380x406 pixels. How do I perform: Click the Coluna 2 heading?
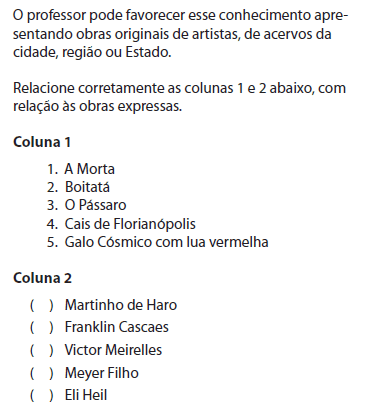(42, 278)
